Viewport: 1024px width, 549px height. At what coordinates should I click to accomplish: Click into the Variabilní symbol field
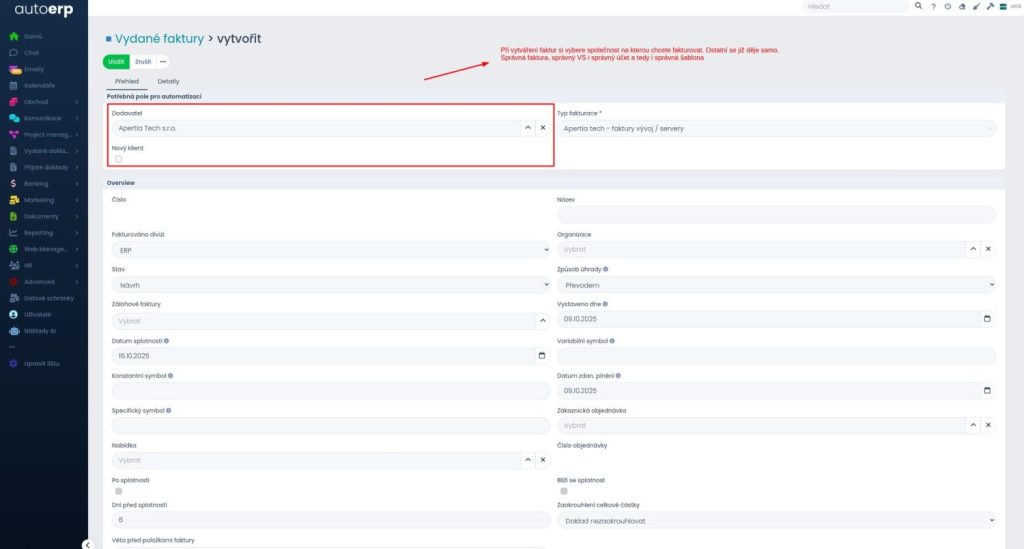click(776, 355)
